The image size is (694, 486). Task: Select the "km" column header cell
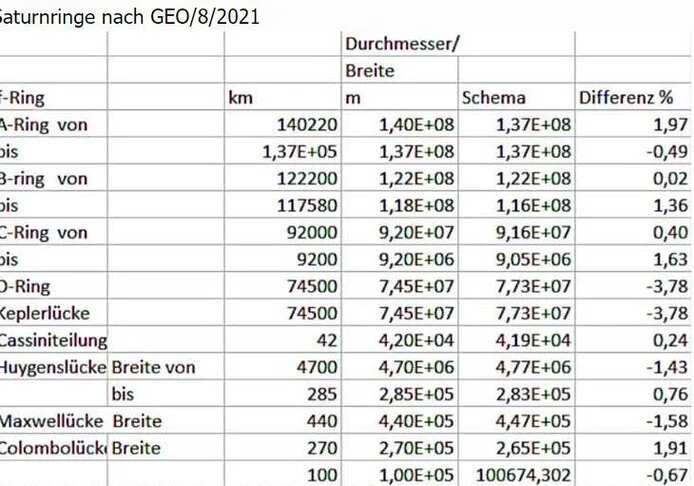[x=240, y=98]
